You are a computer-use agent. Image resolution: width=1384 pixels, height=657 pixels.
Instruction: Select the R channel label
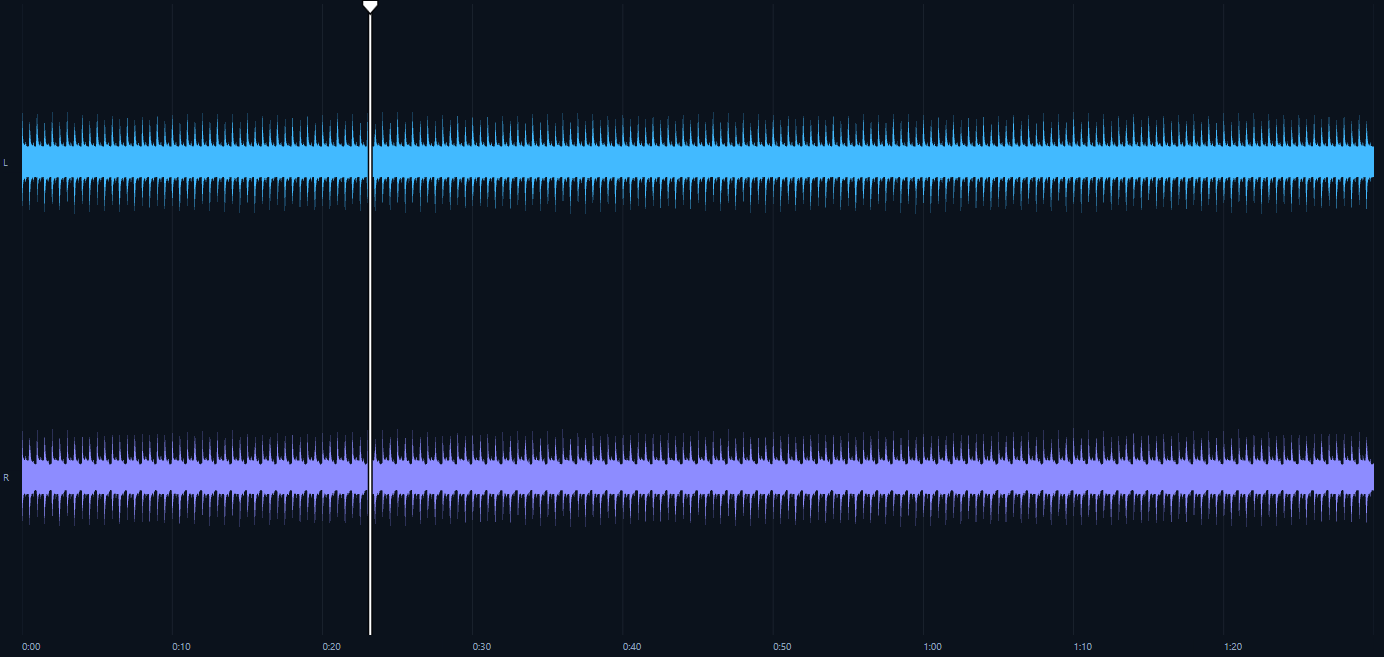point(6,478)
